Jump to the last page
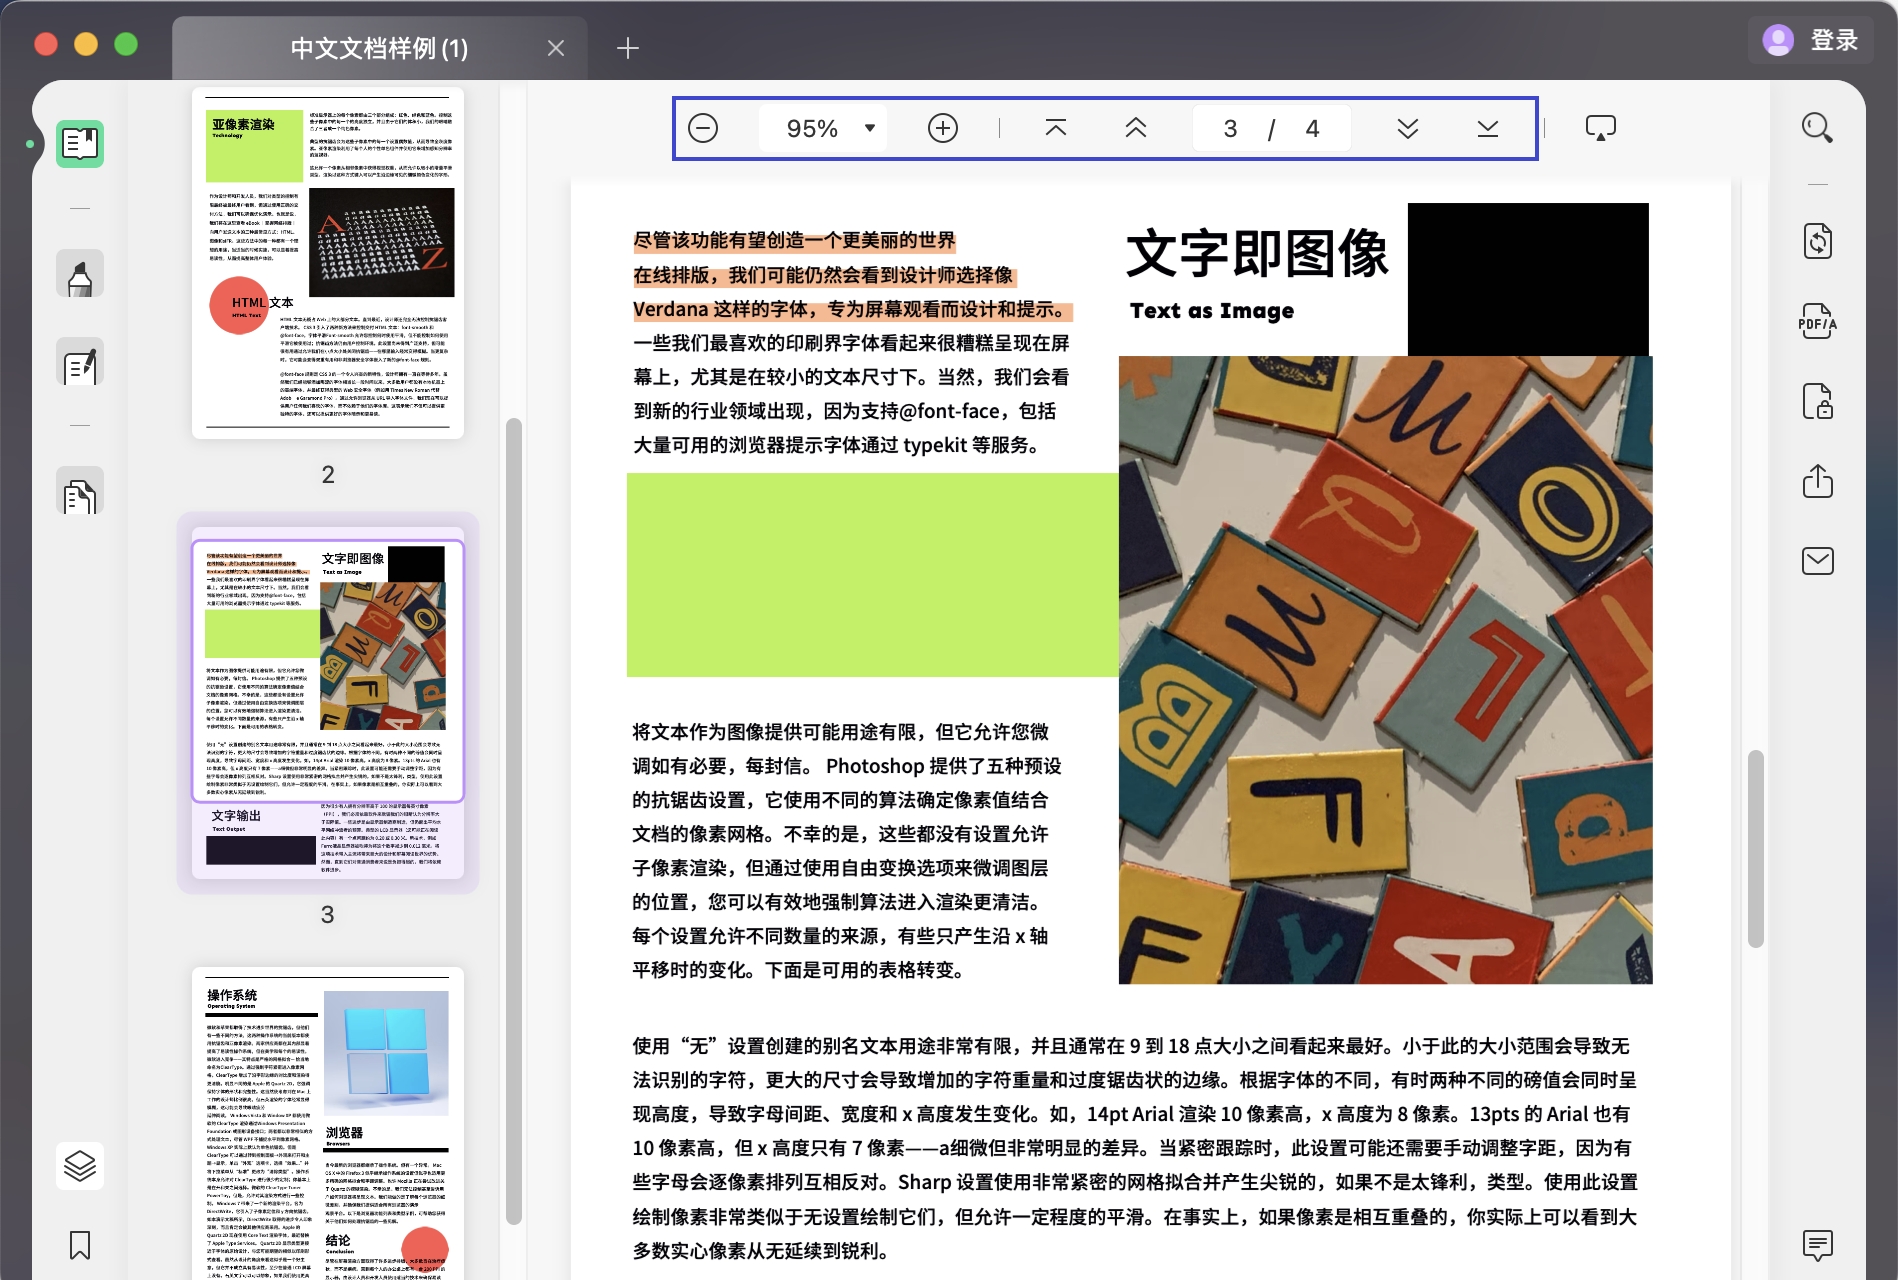The width and height of the screenshot is (1898, 1280). click(1488, 128)
